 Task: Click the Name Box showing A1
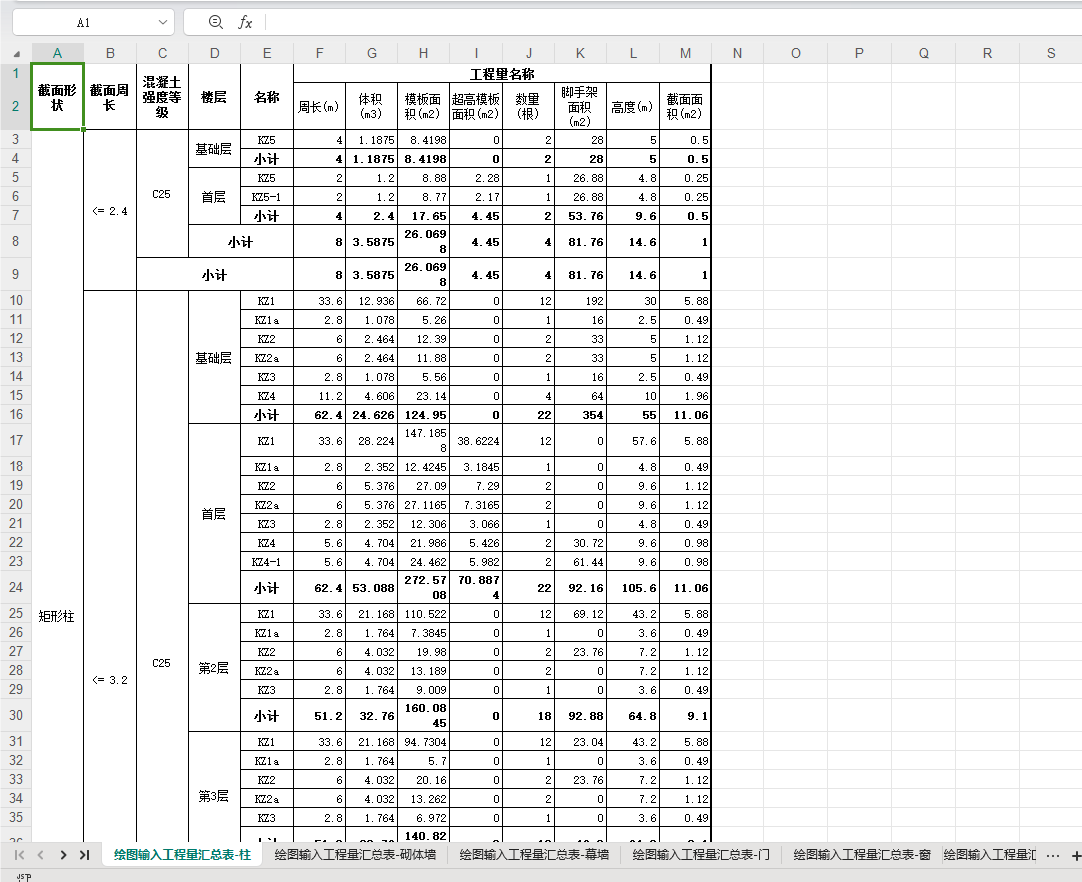coord(83,22)
